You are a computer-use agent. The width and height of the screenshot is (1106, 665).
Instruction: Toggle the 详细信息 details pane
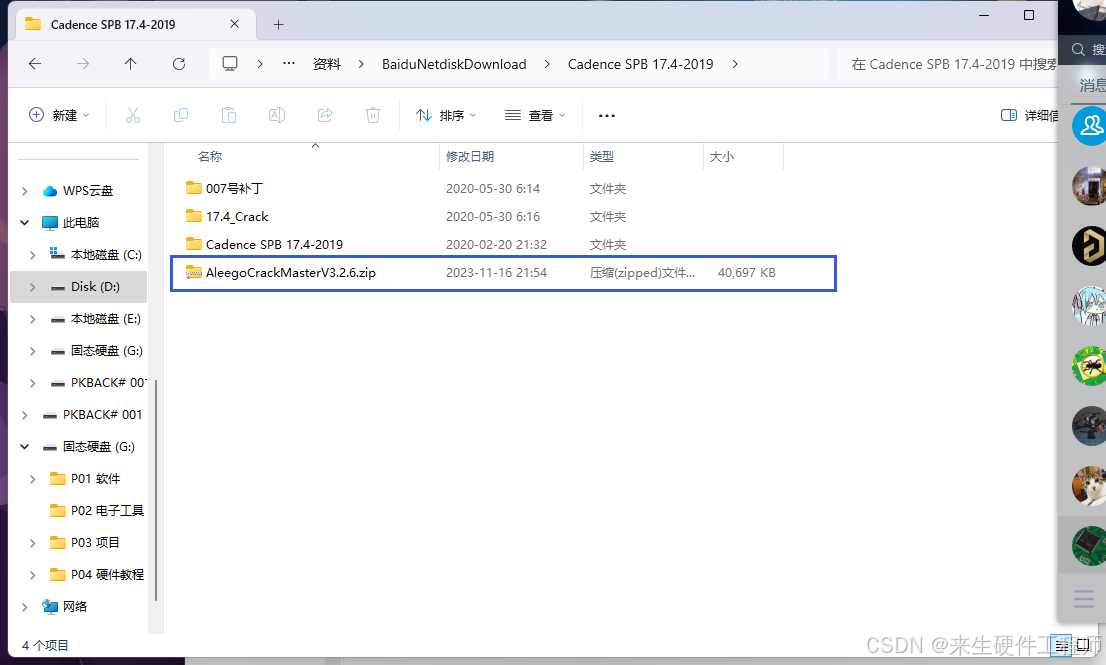point(1028,115)
